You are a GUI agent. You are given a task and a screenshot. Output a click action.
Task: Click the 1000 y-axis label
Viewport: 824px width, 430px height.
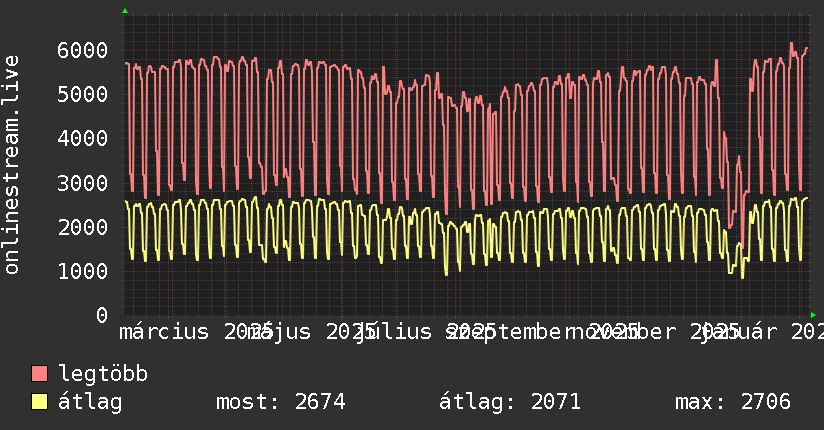pos(83,271)
